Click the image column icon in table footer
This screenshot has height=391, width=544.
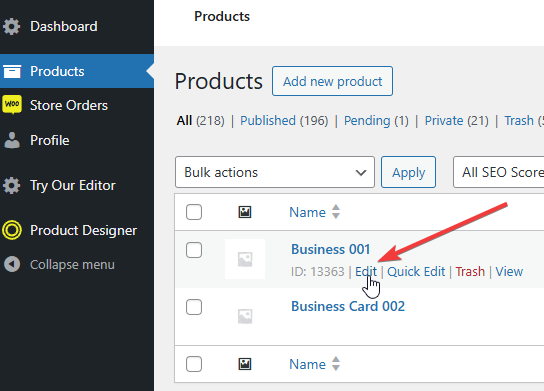click(245, 364)
